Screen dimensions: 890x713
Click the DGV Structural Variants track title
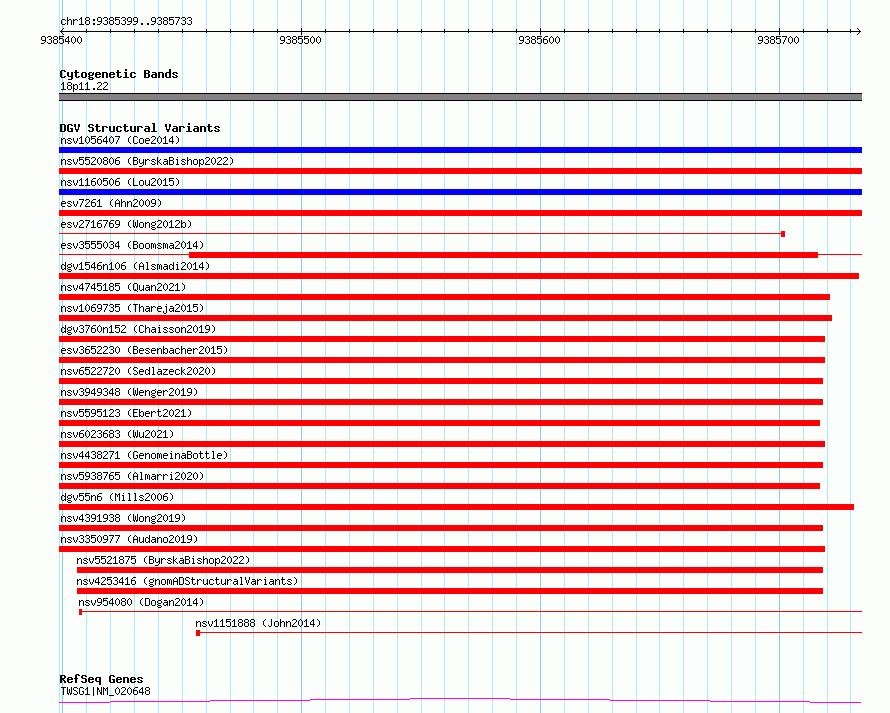tap(140, 128)
